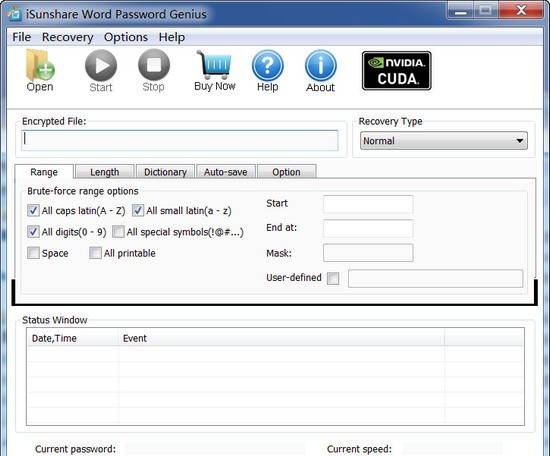The height and width of the screenshot is (456, 550).
Task: Expand the Recovery Type dropdown
Action: [444, 141]
